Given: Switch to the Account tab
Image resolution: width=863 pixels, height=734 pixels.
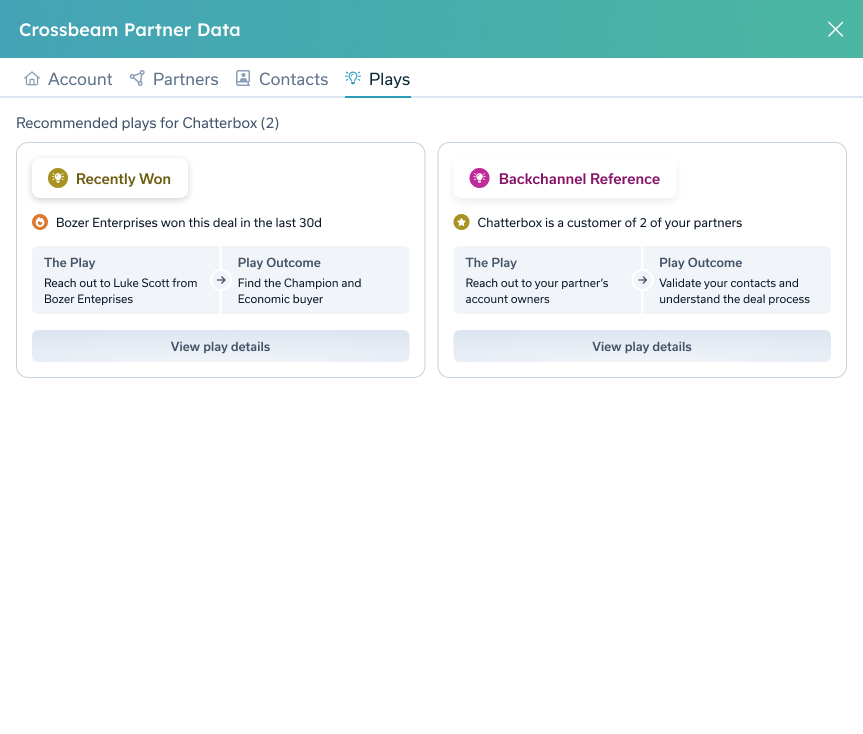Looking at the screenshot, I should [x=80, y=79].
